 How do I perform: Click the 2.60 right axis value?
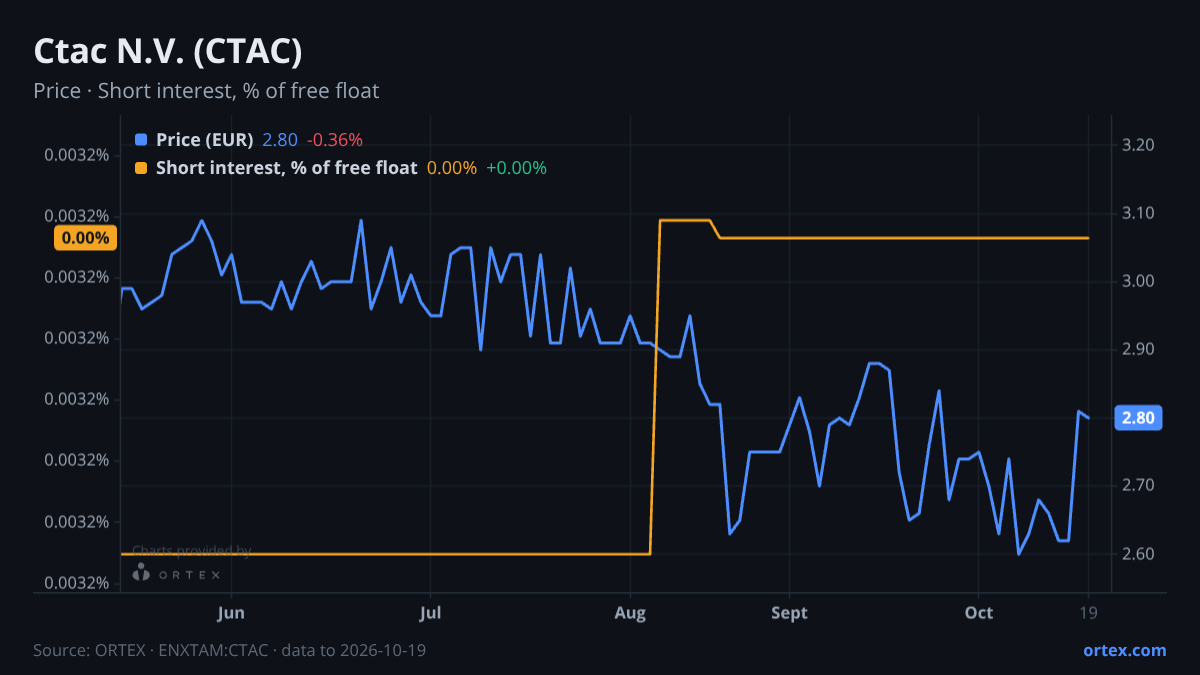1139,554
